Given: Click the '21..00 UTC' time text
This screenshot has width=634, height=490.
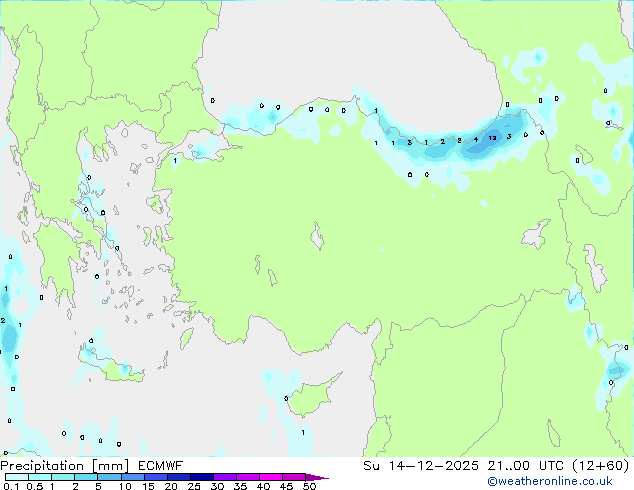Looking at the screenshot, I should pos(526,466).
